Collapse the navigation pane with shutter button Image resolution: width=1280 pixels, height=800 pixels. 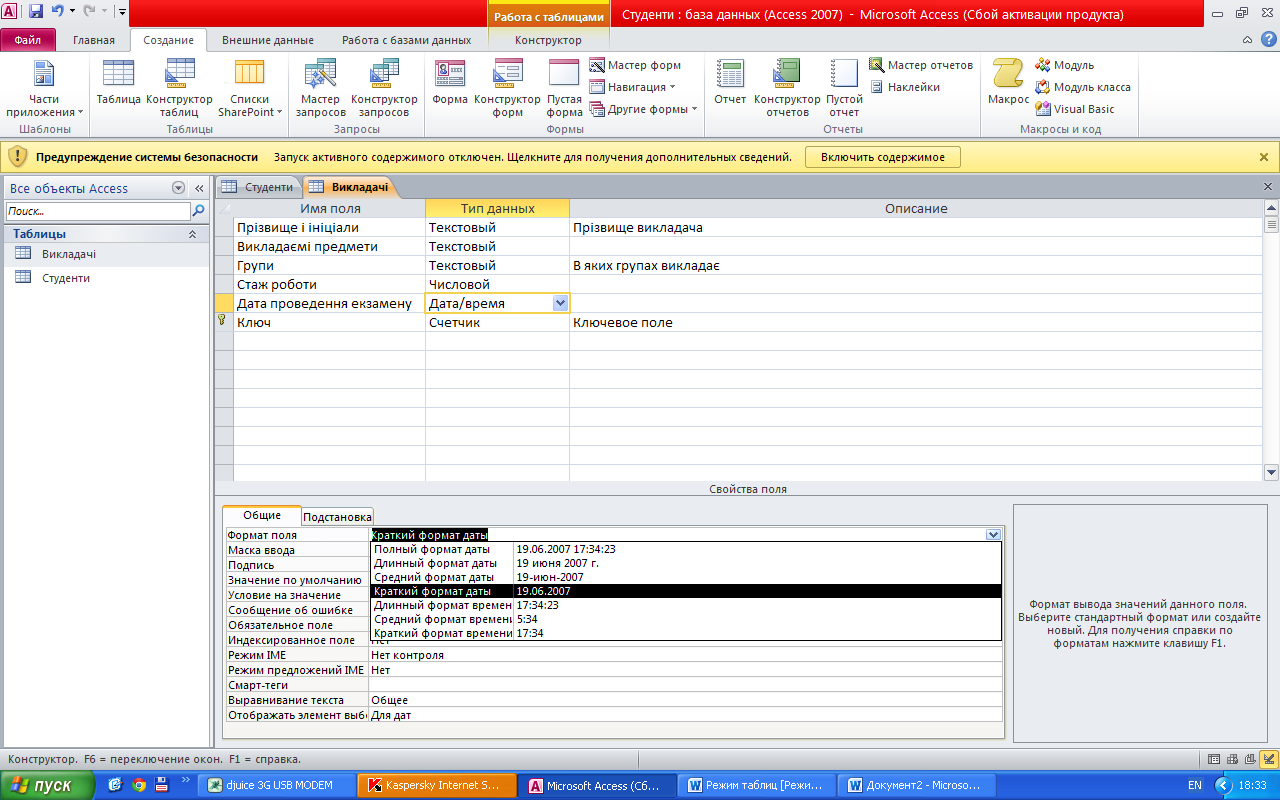(199, 188)
